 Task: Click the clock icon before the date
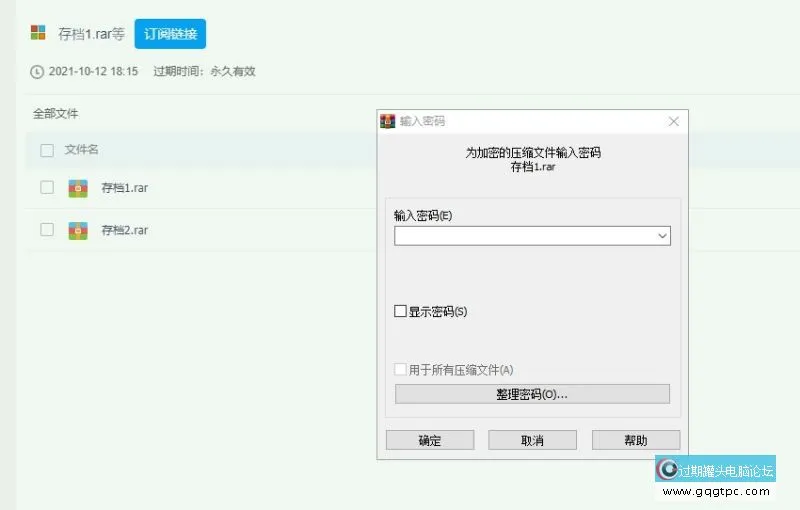point(37,72)
